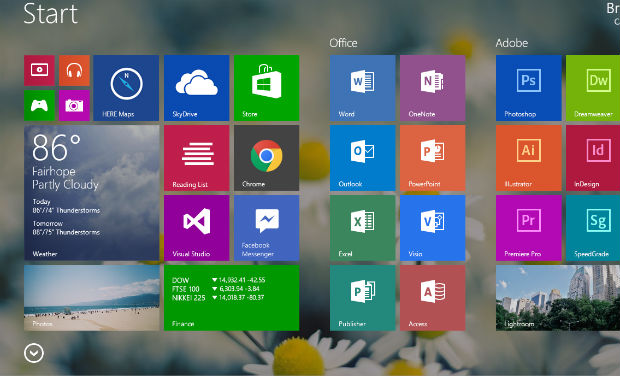The height and width of the screenshot is (376, 620).
Task: Open the Outlook tile
Action: tap(363, 158)
